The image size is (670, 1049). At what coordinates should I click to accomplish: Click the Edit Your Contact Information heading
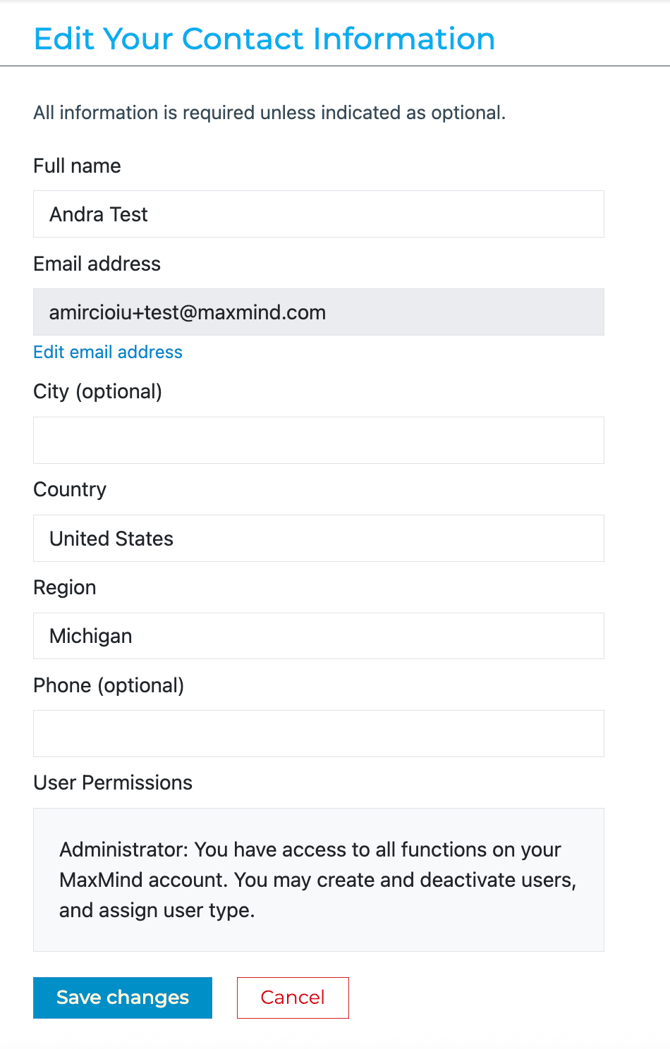(264, 38)
